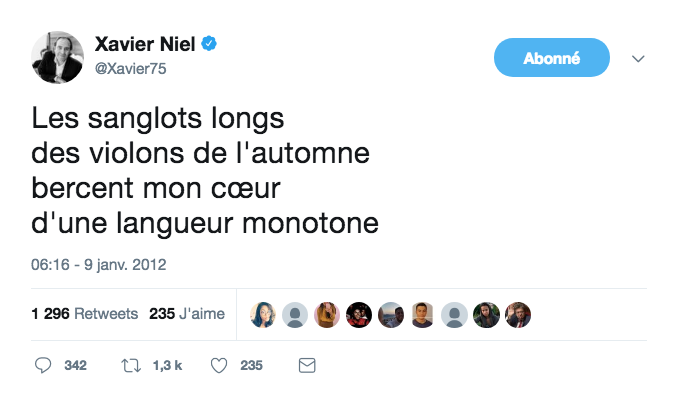Retweet this tweet using the arrows icon
The height and width of the screenshot is (400, 682).
[x=130, y=366]
